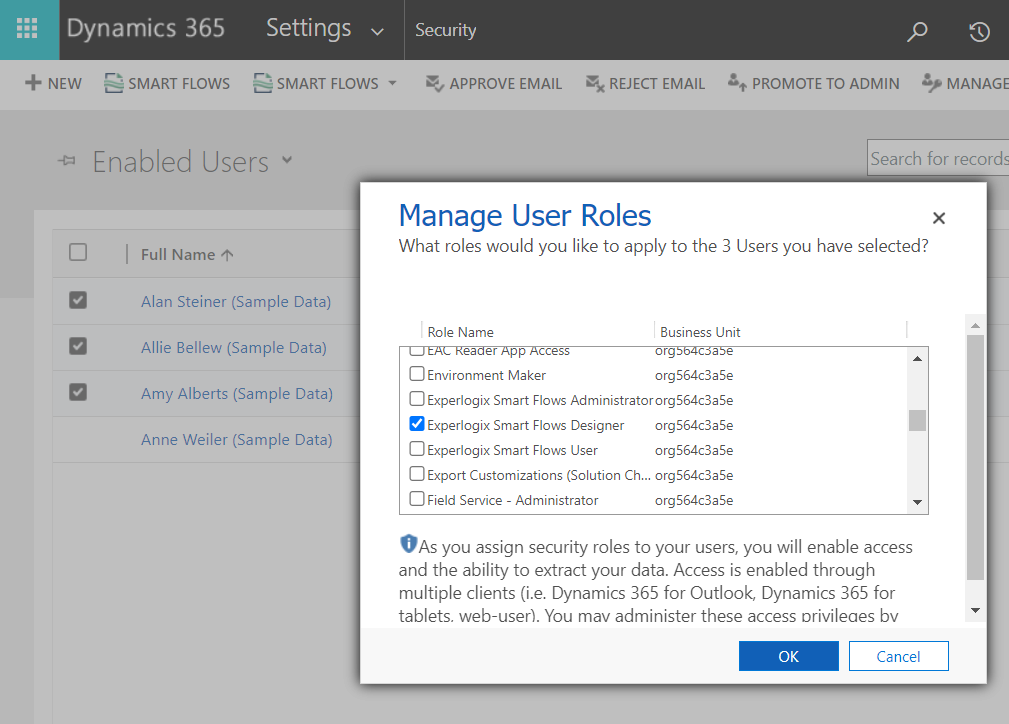Toggle the select-all users checkbox
Viewport: 1009px width, 724px height.
(x=78, y=252)
